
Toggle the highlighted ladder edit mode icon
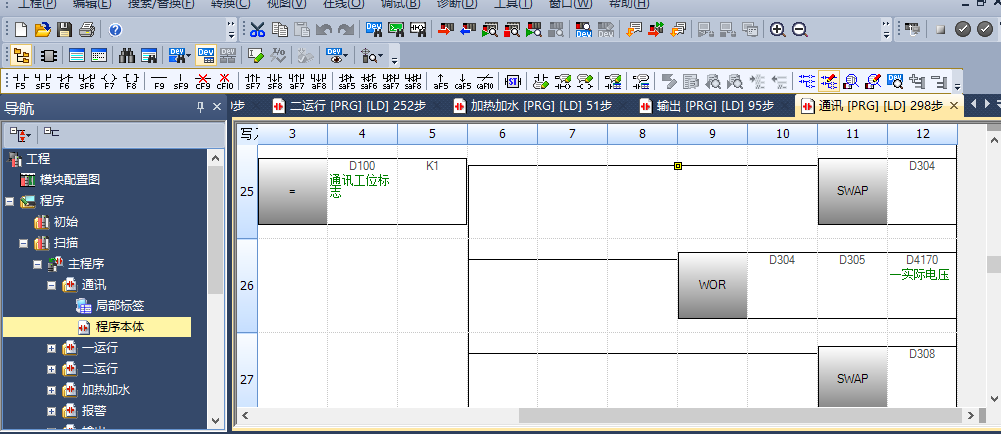click(829, 81)
